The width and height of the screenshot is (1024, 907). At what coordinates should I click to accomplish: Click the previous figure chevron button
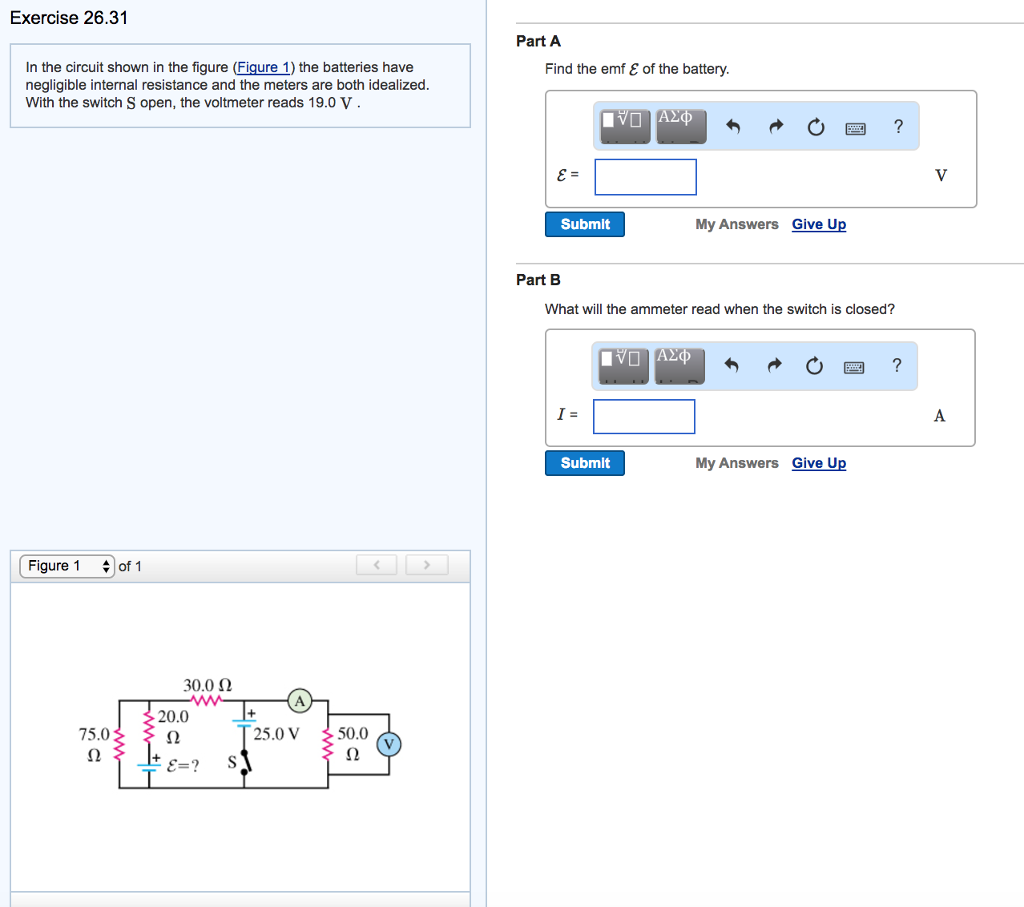pos(376,564)
